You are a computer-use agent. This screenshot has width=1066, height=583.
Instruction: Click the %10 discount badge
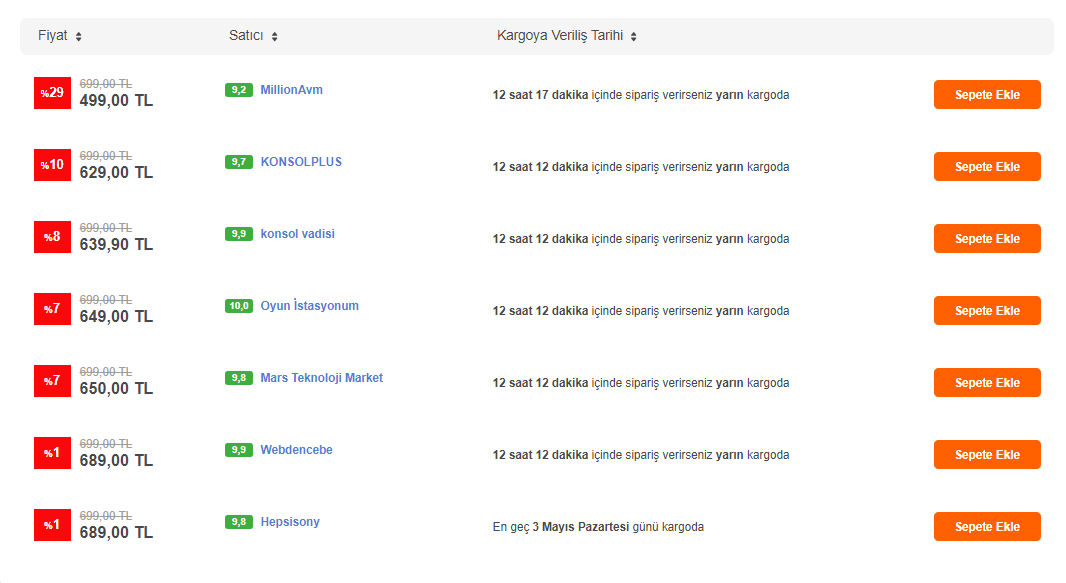(x=52, y=165)
